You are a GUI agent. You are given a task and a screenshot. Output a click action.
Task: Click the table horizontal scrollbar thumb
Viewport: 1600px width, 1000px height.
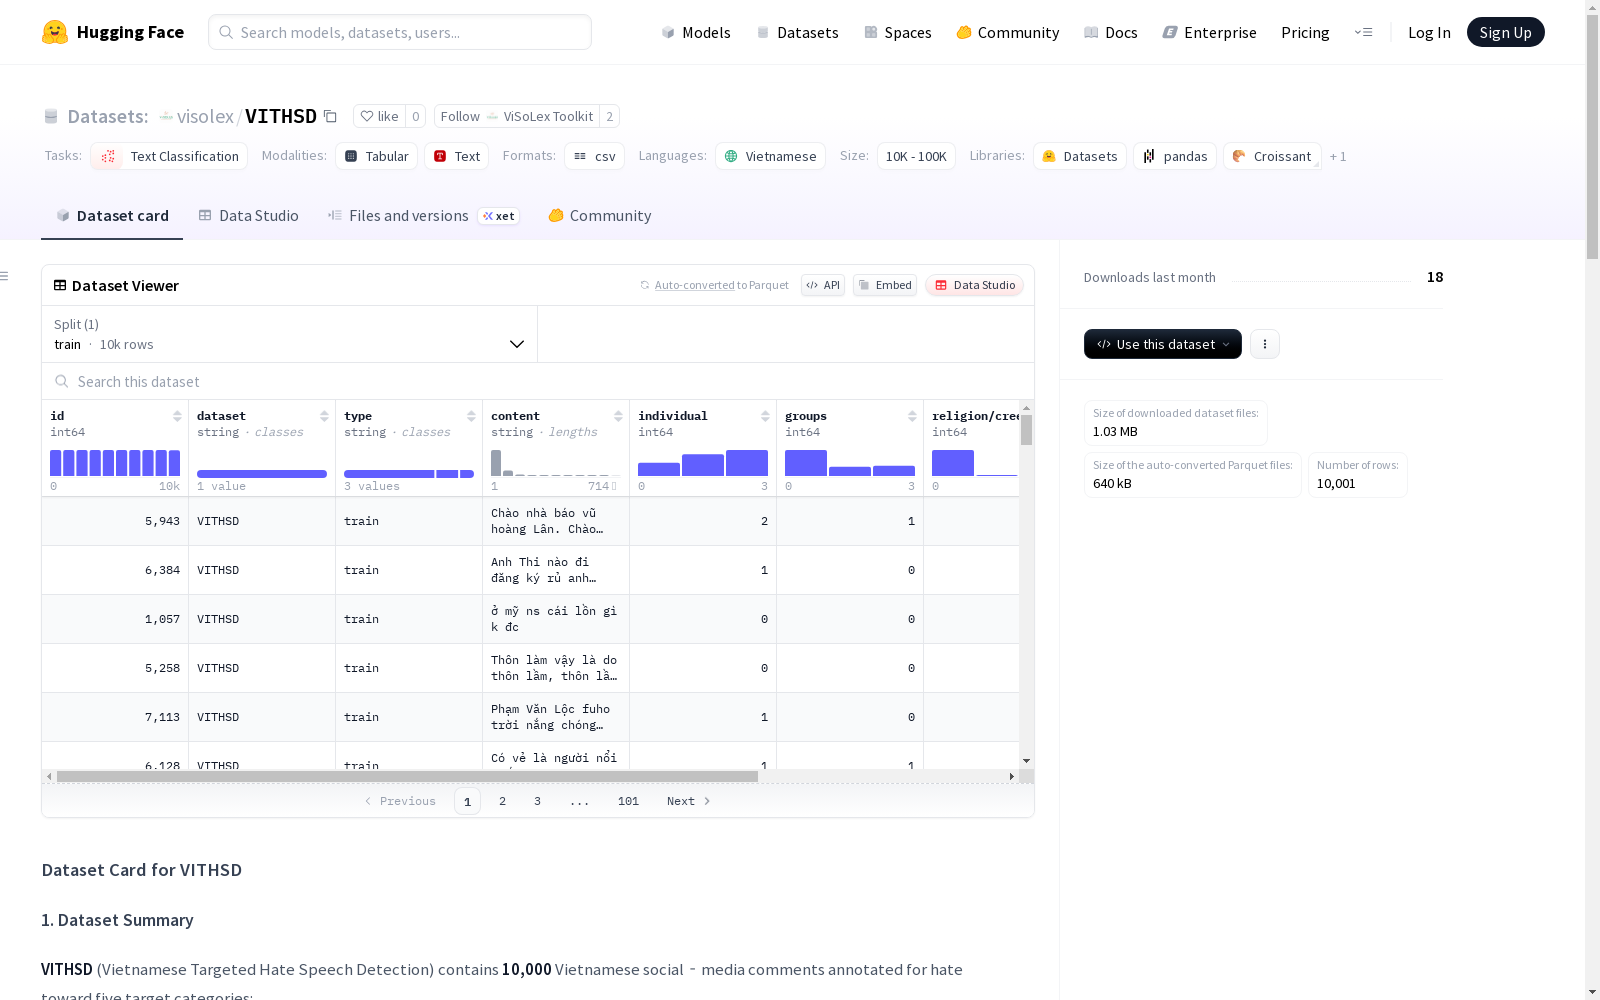click(407, 776)
